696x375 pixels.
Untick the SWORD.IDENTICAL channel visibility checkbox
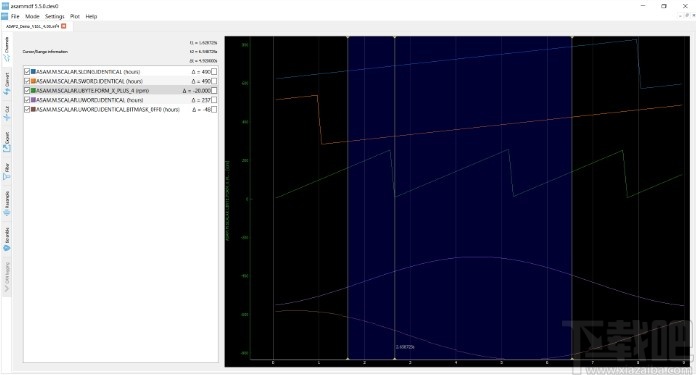coord(27,81)
